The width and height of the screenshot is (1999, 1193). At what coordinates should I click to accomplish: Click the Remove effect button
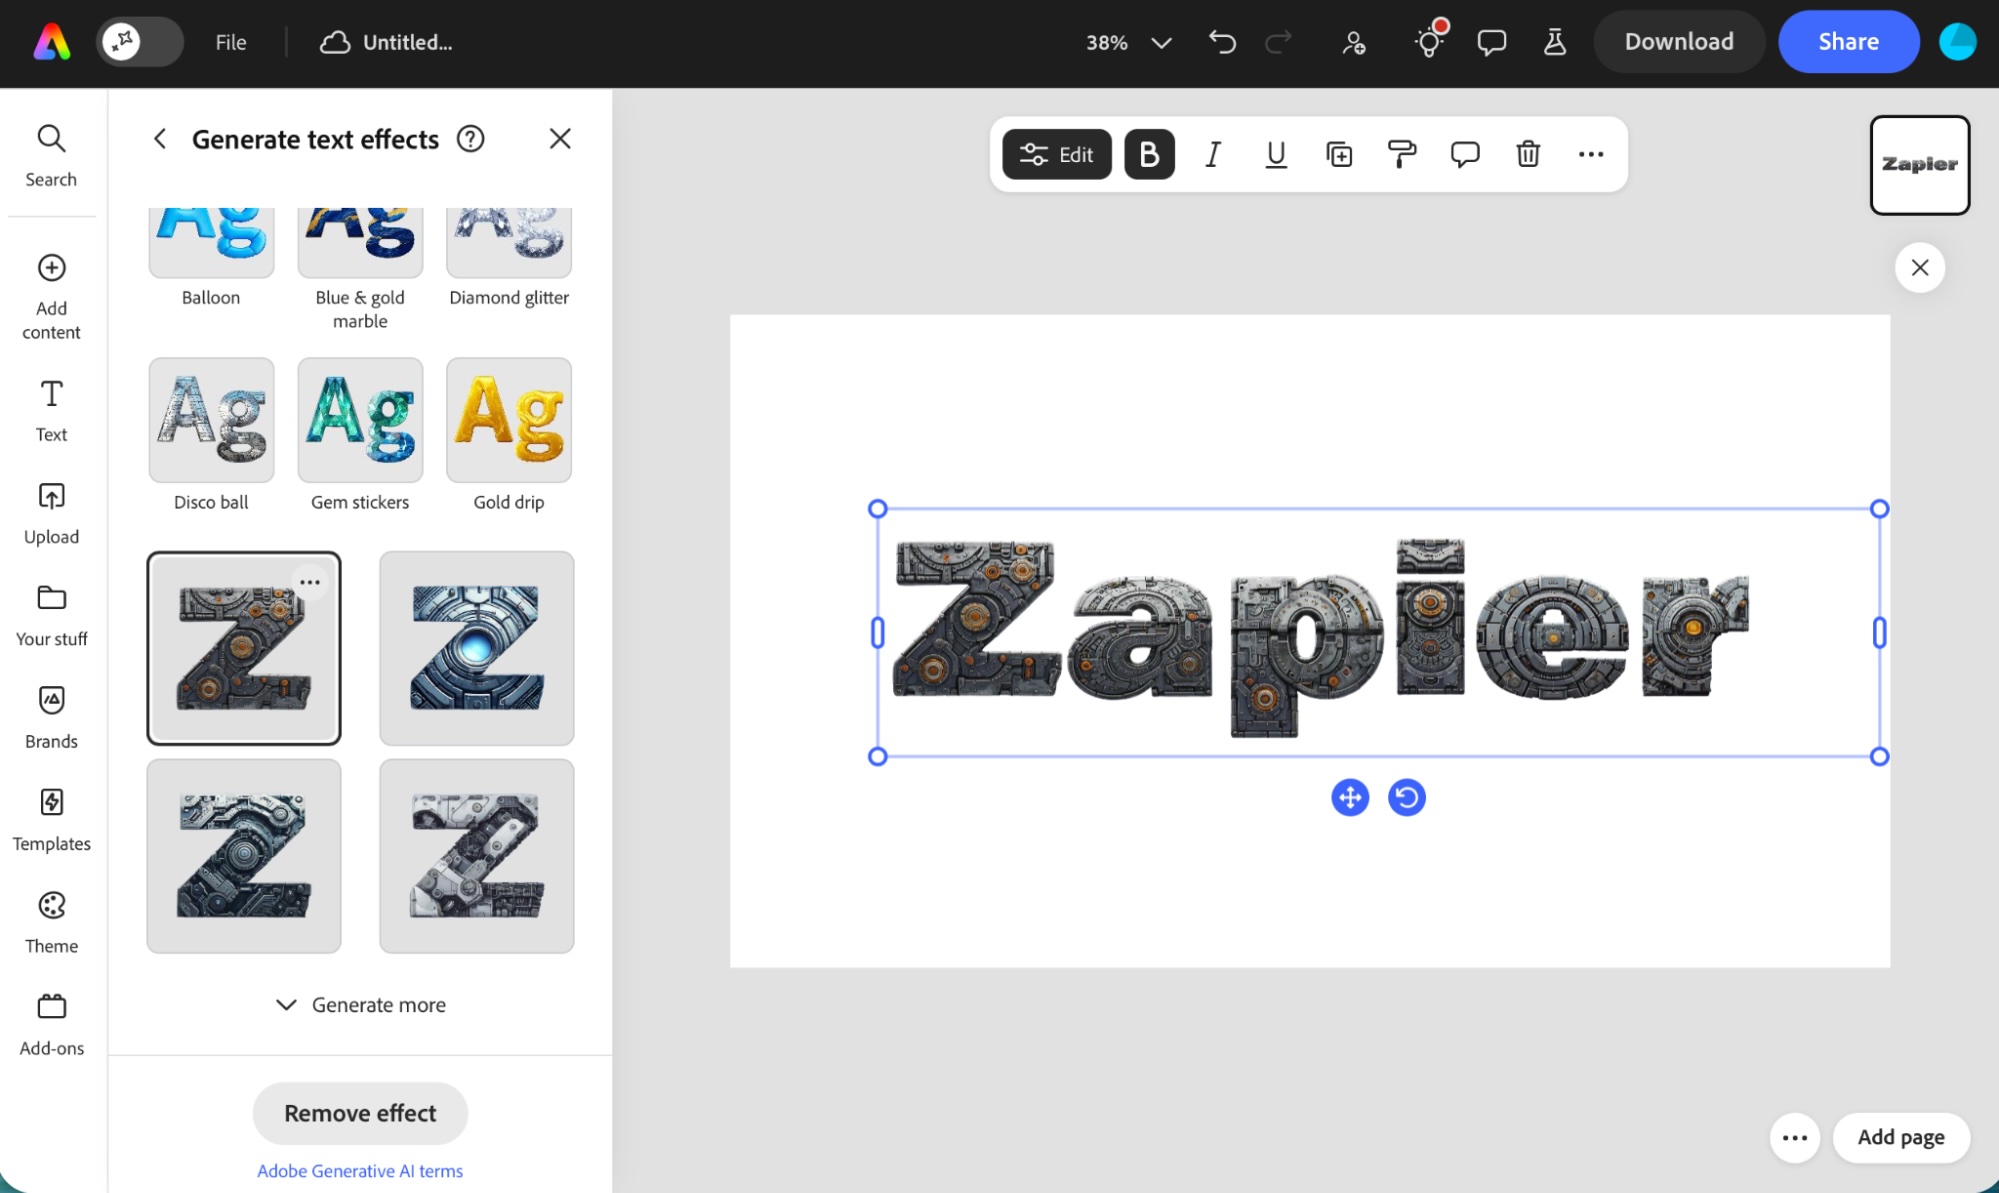[x=360, y=1113]
